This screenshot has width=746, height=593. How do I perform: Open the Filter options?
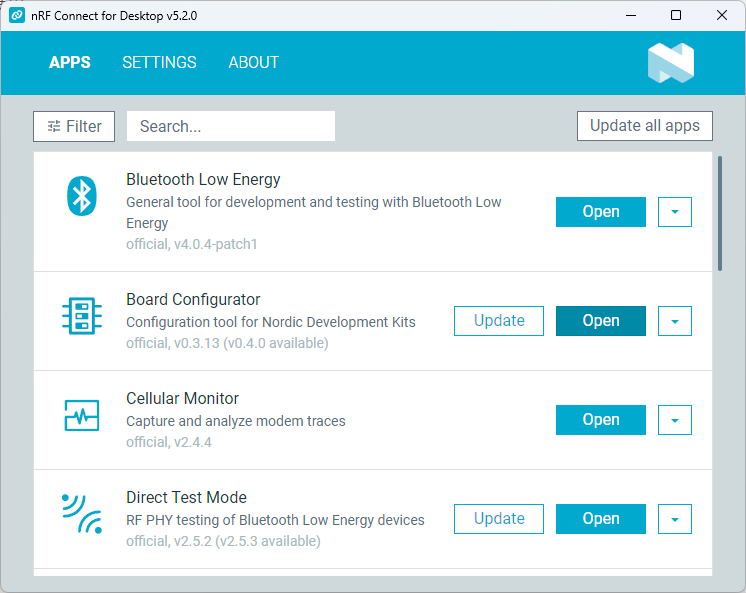coord(74,127)
